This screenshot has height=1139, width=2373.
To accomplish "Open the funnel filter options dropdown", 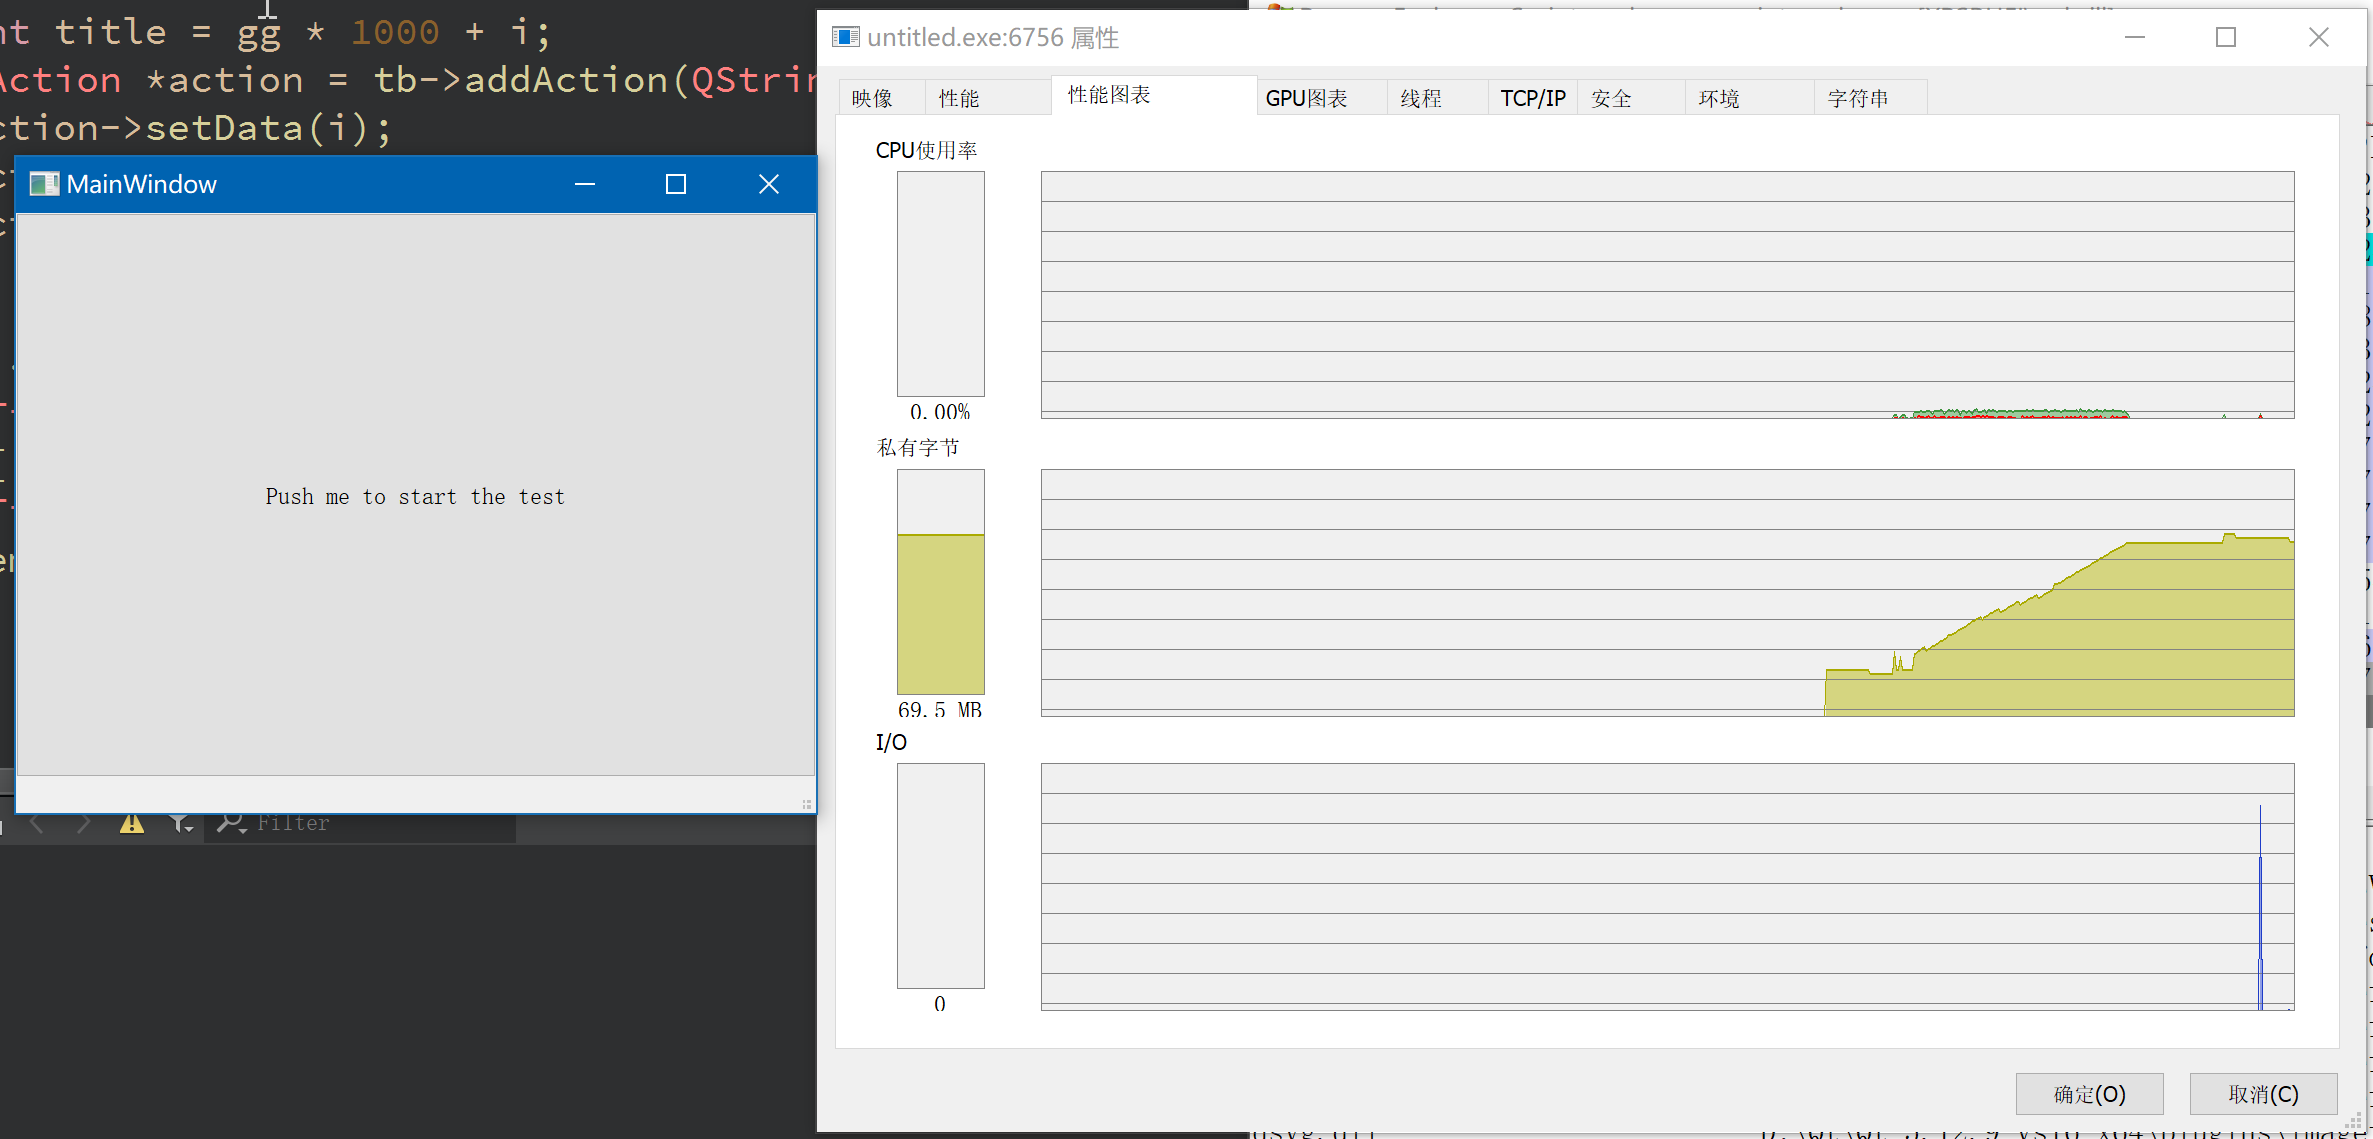I will 181,824.
